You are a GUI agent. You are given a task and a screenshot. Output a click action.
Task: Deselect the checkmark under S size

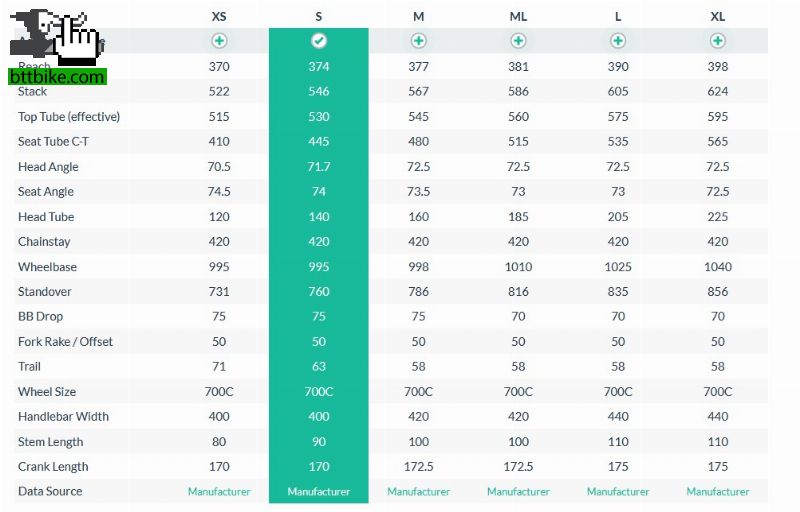tap(319, 41)
